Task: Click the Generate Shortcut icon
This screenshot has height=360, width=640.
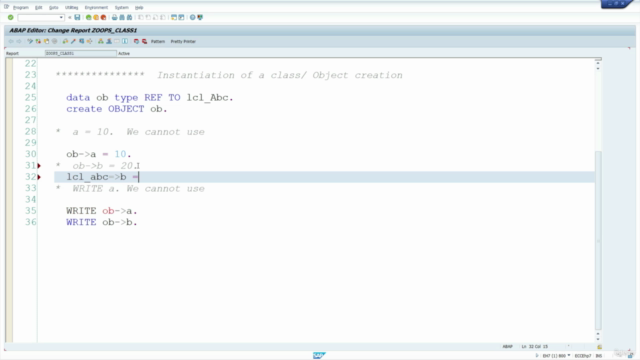Action: point(181,18)
